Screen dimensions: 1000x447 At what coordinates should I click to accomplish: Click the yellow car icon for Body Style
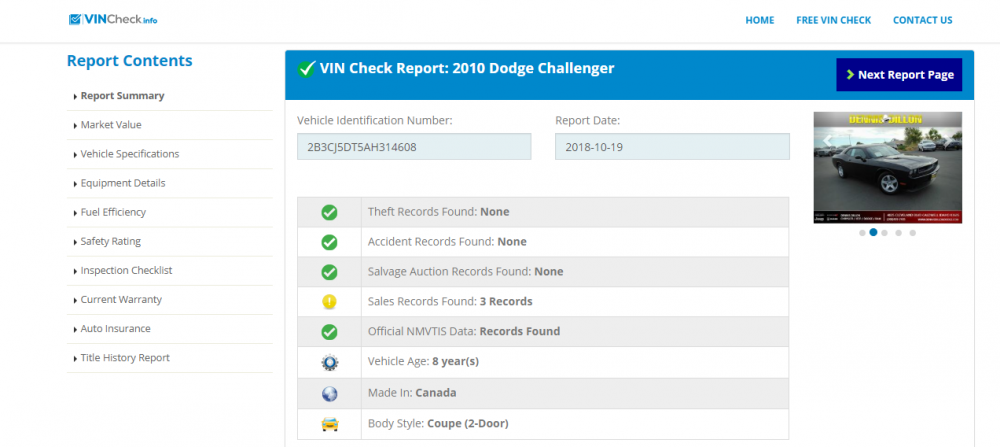(329, 424)
